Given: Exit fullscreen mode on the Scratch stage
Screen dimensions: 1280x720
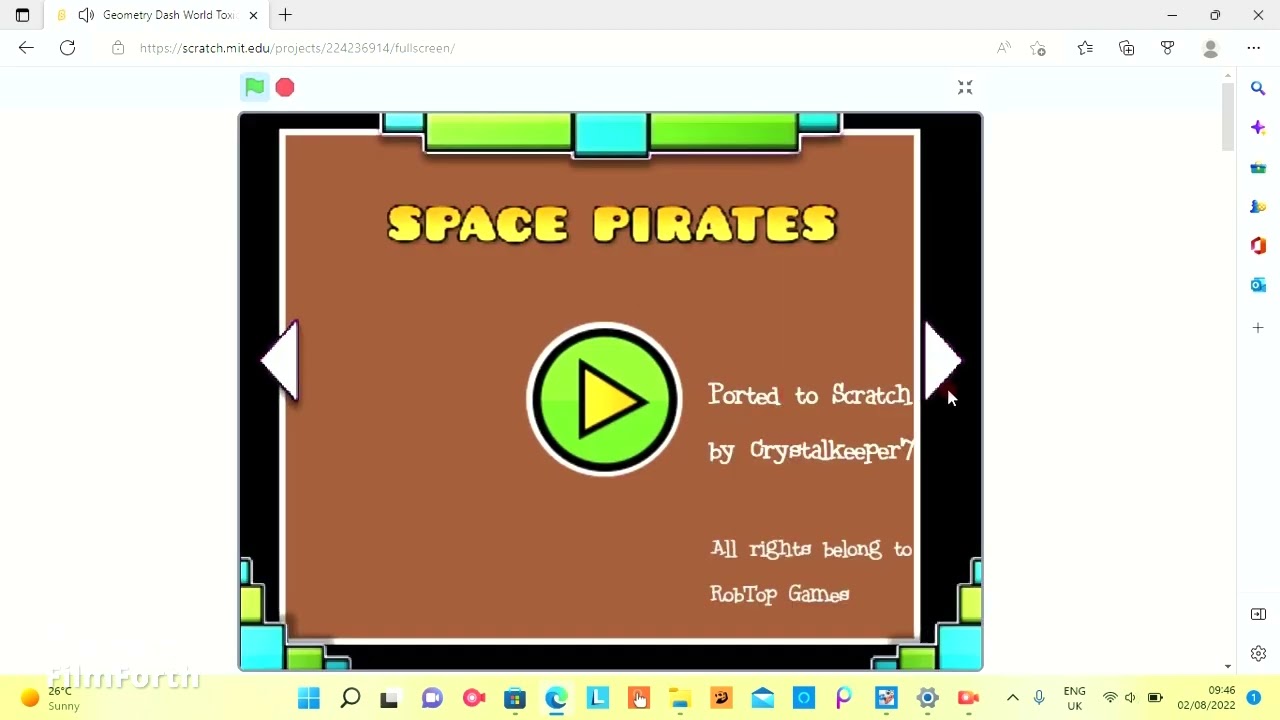Looking at the screenshot, I should [965, 88].
